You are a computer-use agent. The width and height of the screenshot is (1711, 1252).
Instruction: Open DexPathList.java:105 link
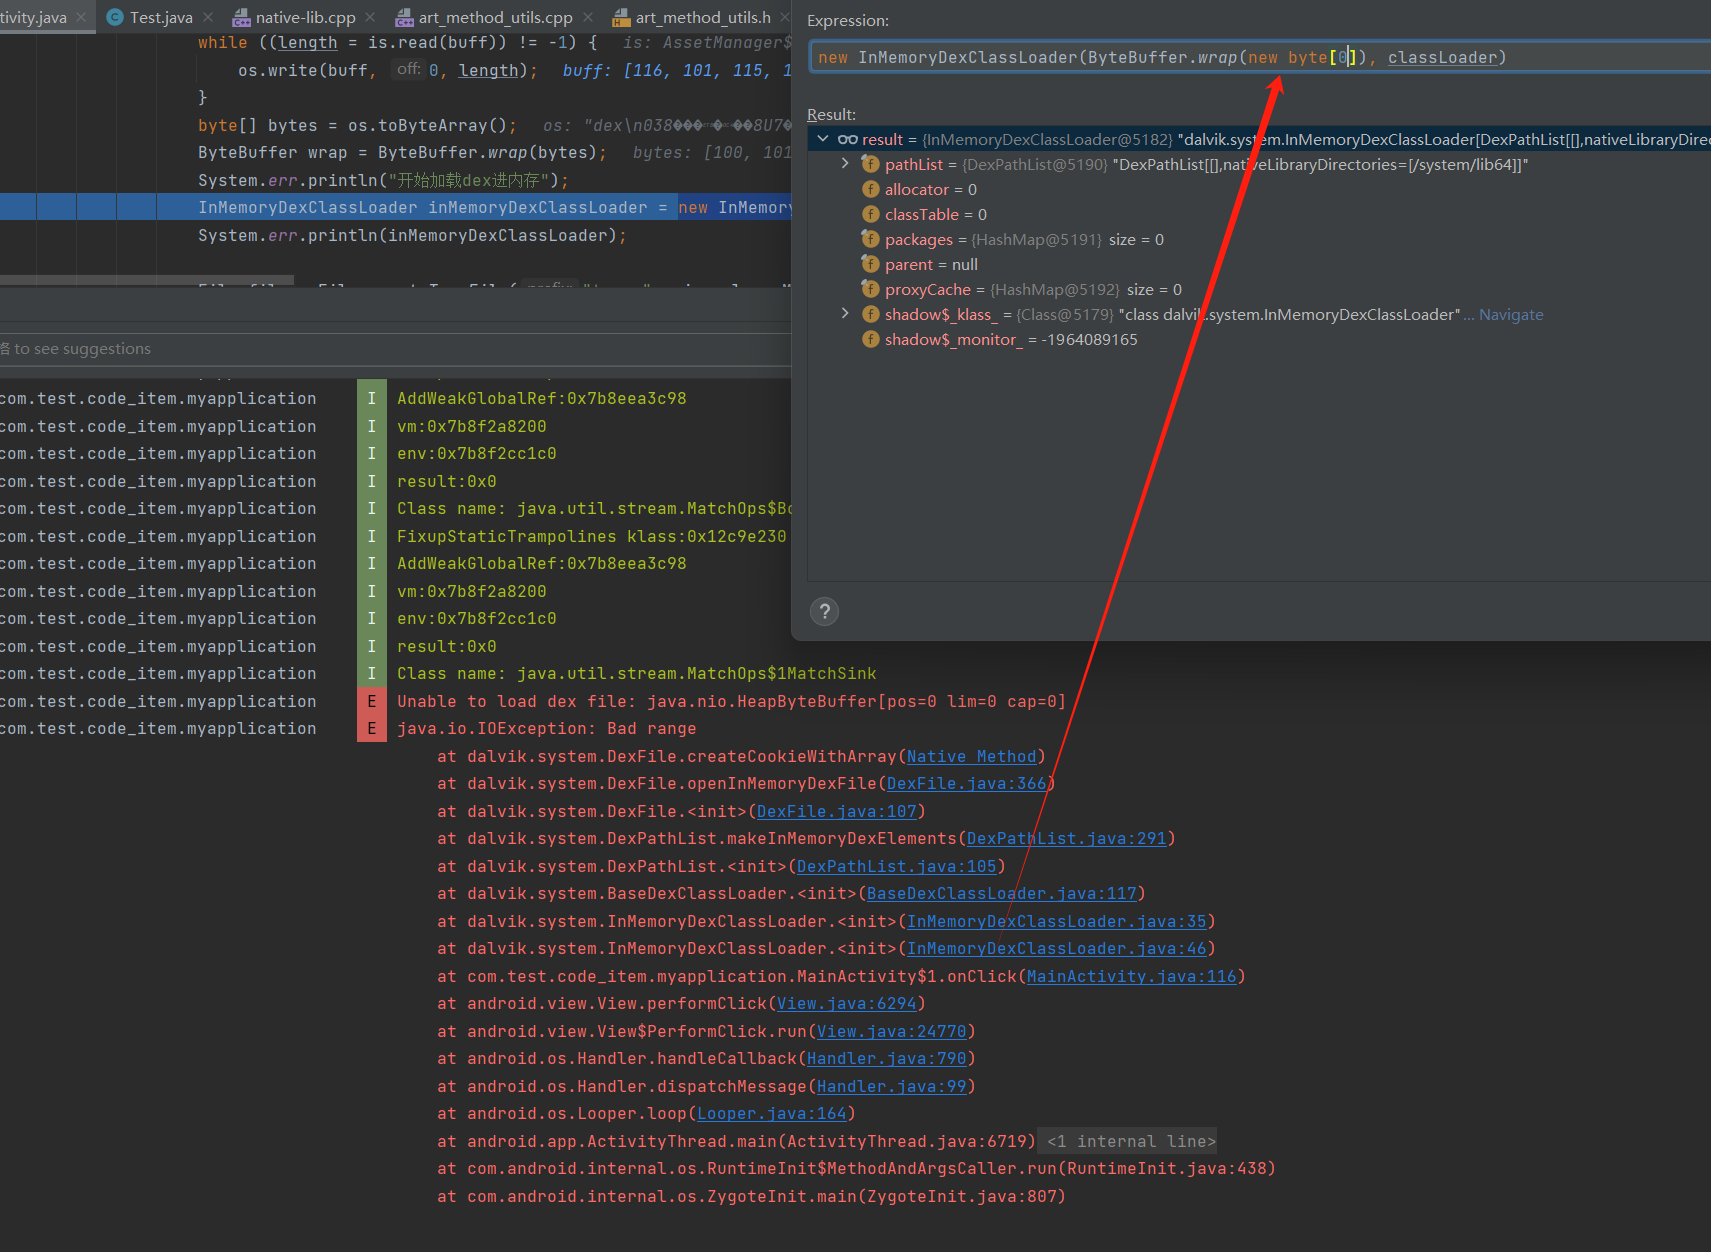(x=896, y=866)
